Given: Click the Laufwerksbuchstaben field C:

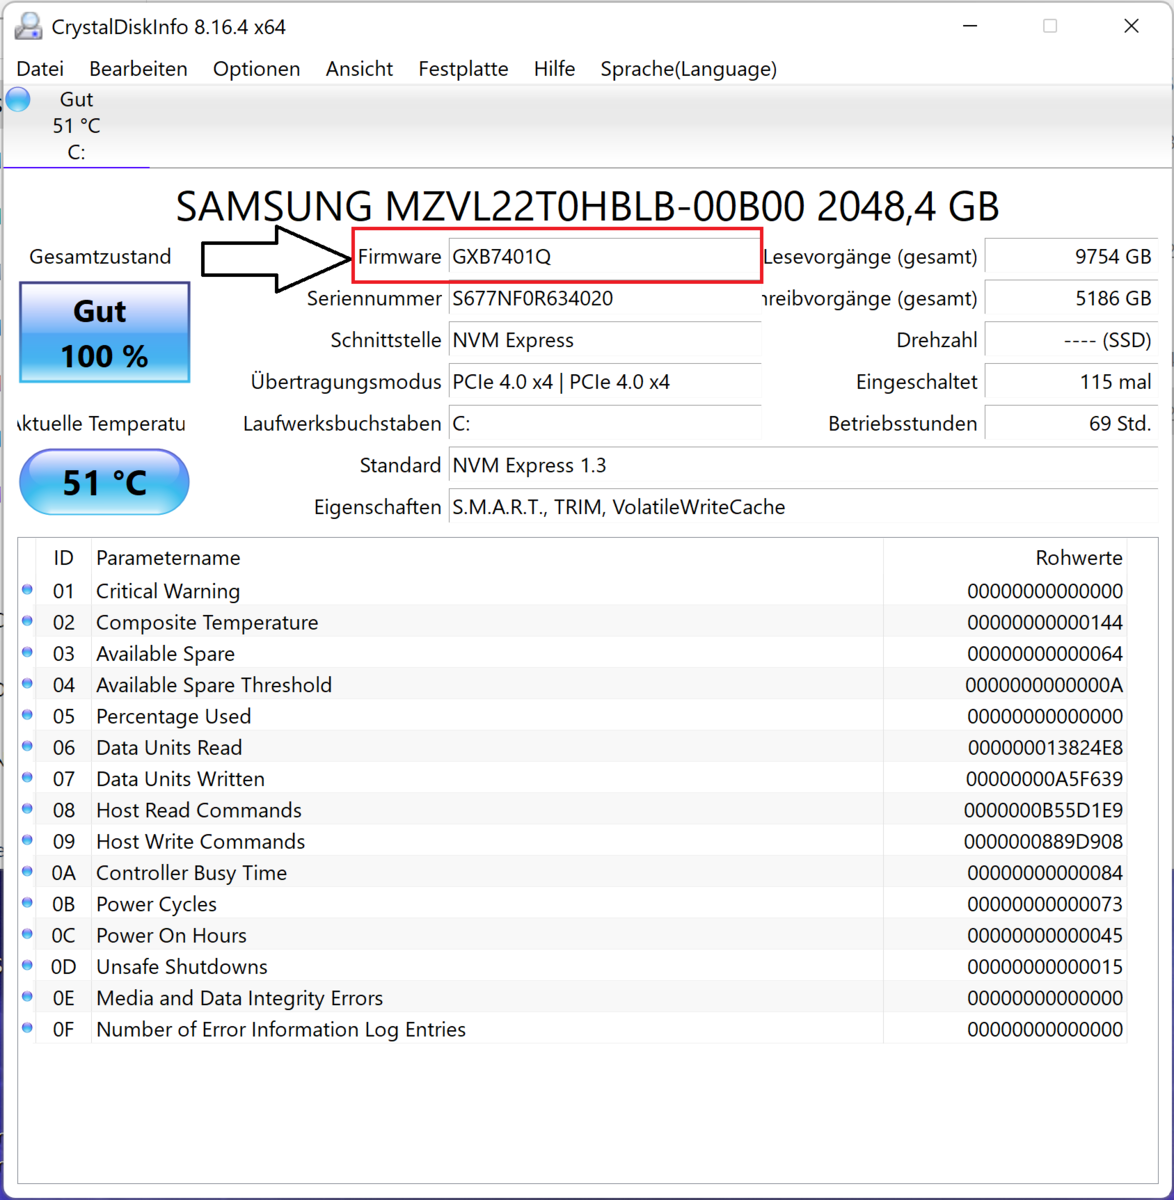Looking at the screenshot, I should pos(604,424).
